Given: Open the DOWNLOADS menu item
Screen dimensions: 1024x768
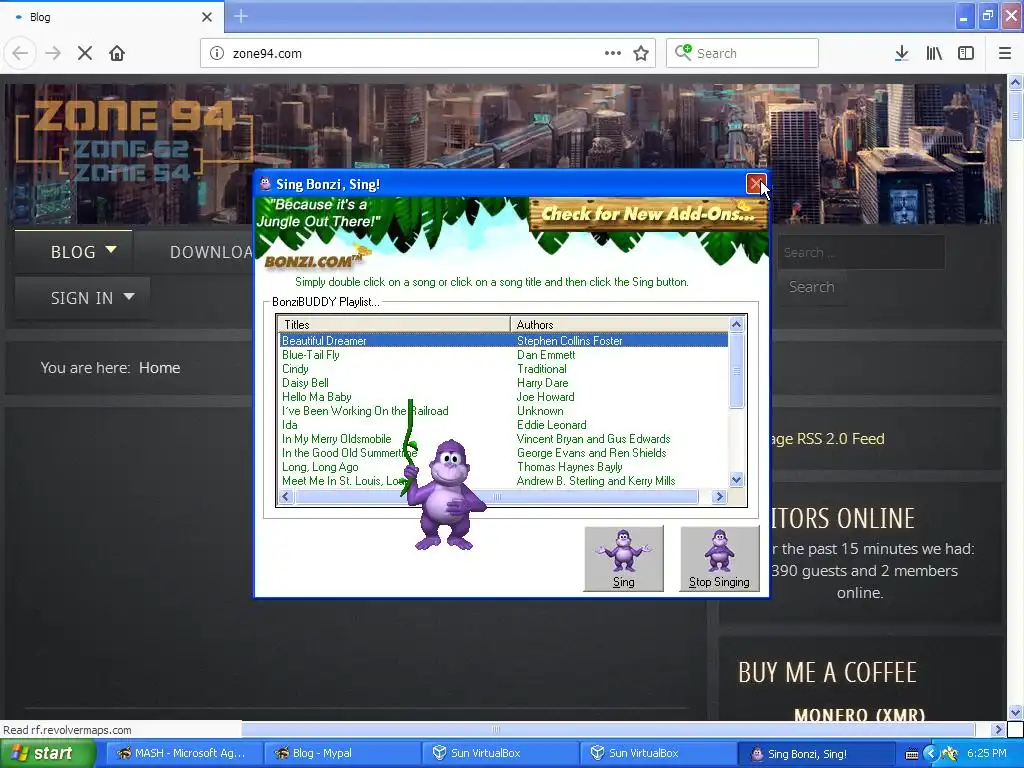Looking at the screenshot, I should click(x=210, y=252).
